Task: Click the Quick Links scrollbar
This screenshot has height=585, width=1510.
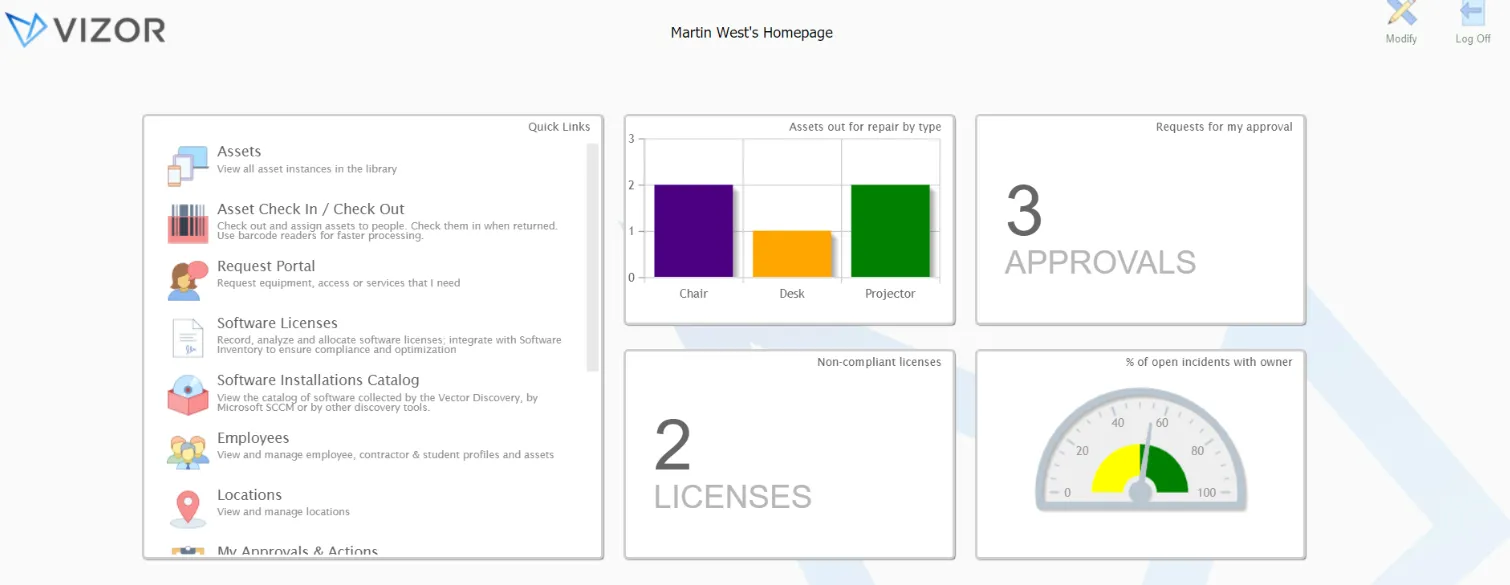Action: coord(592,258)
